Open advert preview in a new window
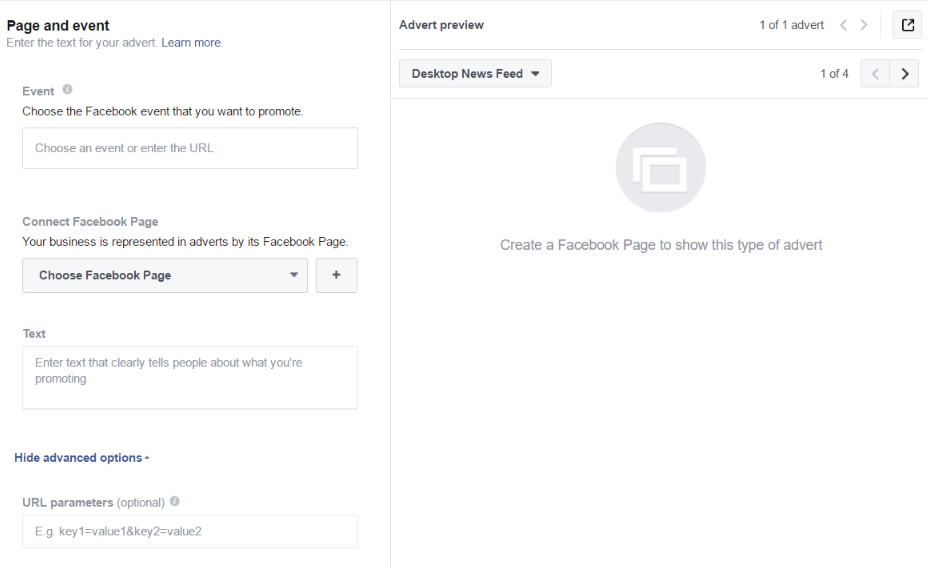This screenshot has width=928, height=567. tap(907, 25)
